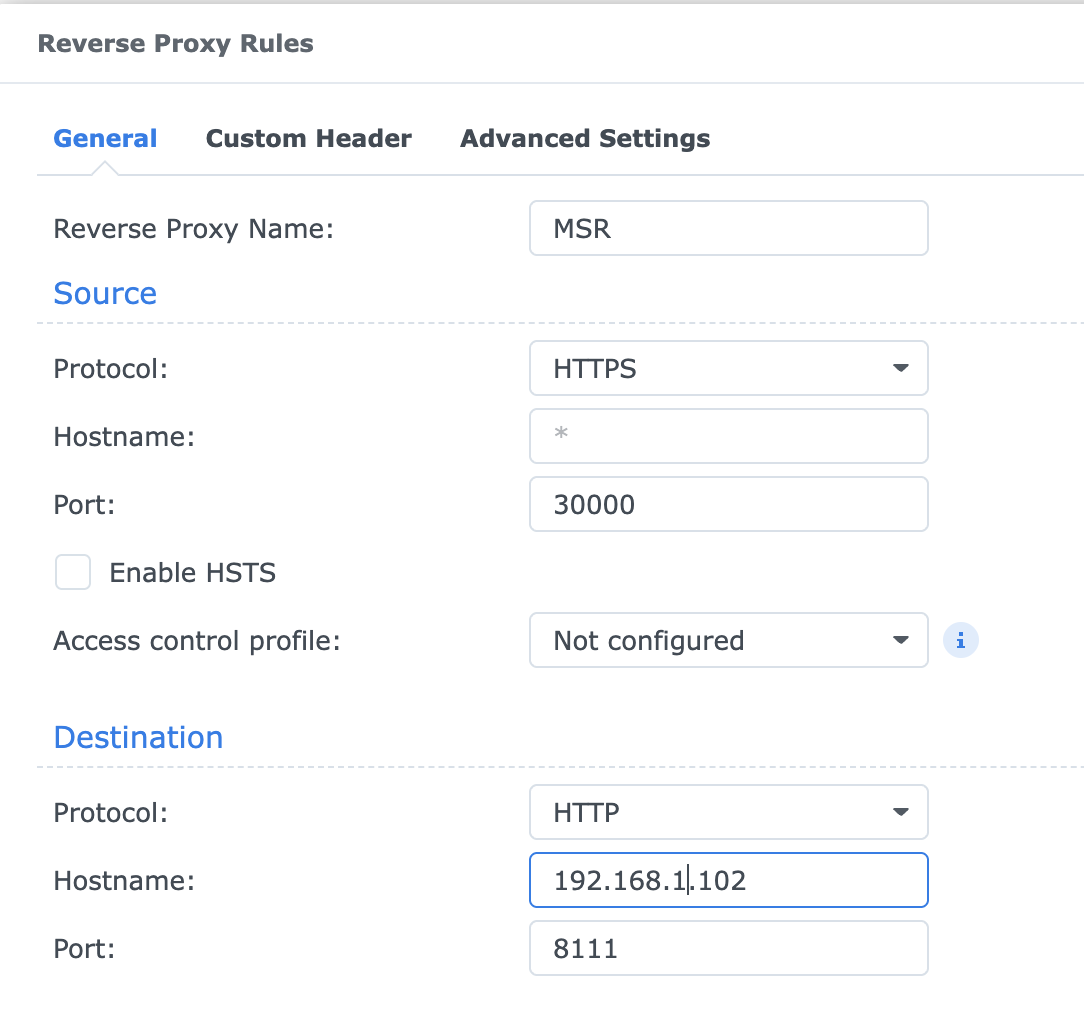The width and height of the screenshot is (1084, 1014).
Task: Click the Reverse Proxy Name label
Action: click(x=194, y=229)
